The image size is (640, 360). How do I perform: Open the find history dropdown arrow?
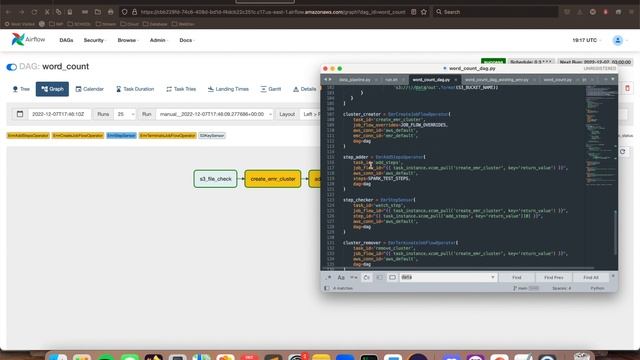coord(493,278)
